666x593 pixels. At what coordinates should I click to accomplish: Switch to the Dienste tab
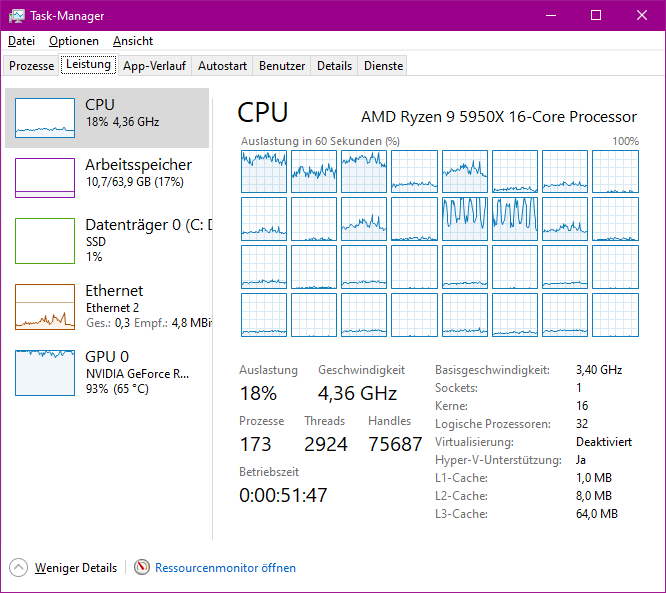[384, 66]
